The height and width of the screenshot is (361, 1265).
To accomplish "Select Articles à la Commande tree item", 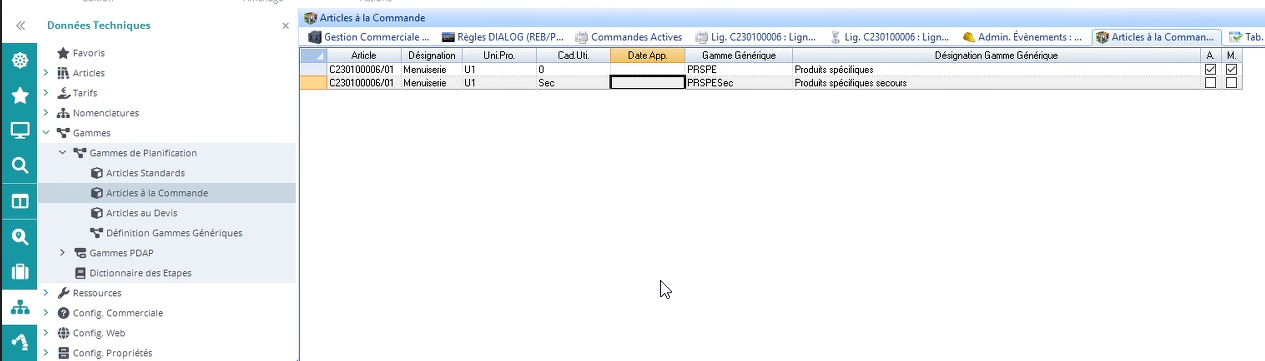I will 167,193.
